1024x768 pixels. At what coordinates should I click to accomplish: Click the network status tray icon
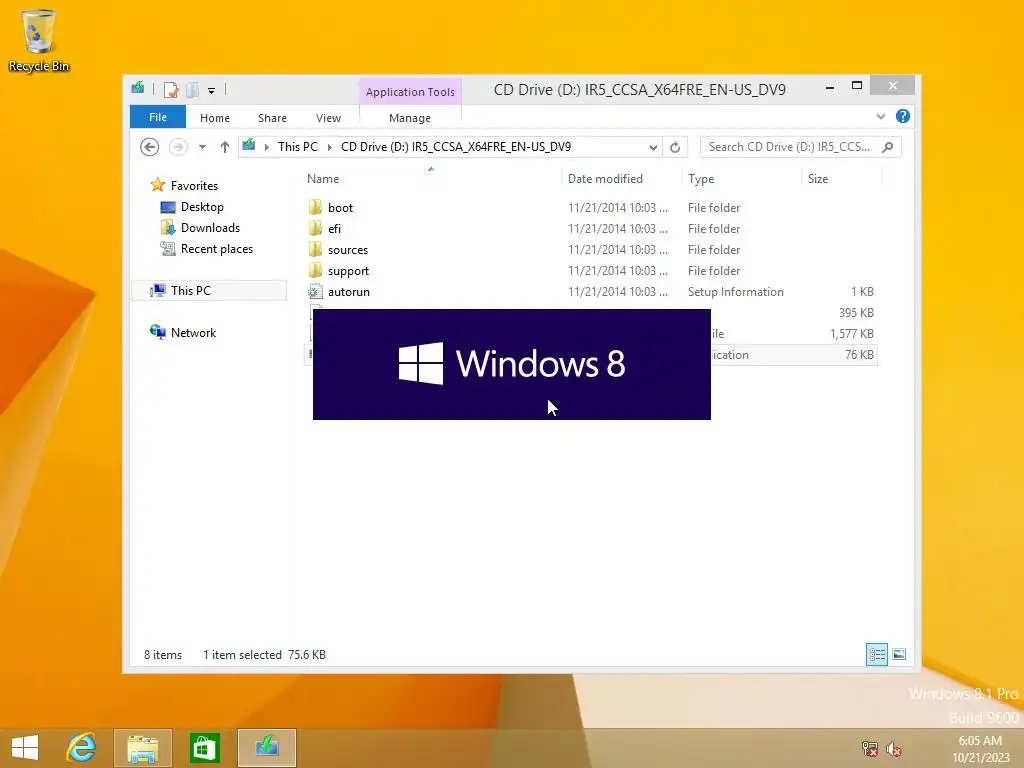(x=870, y=749)
